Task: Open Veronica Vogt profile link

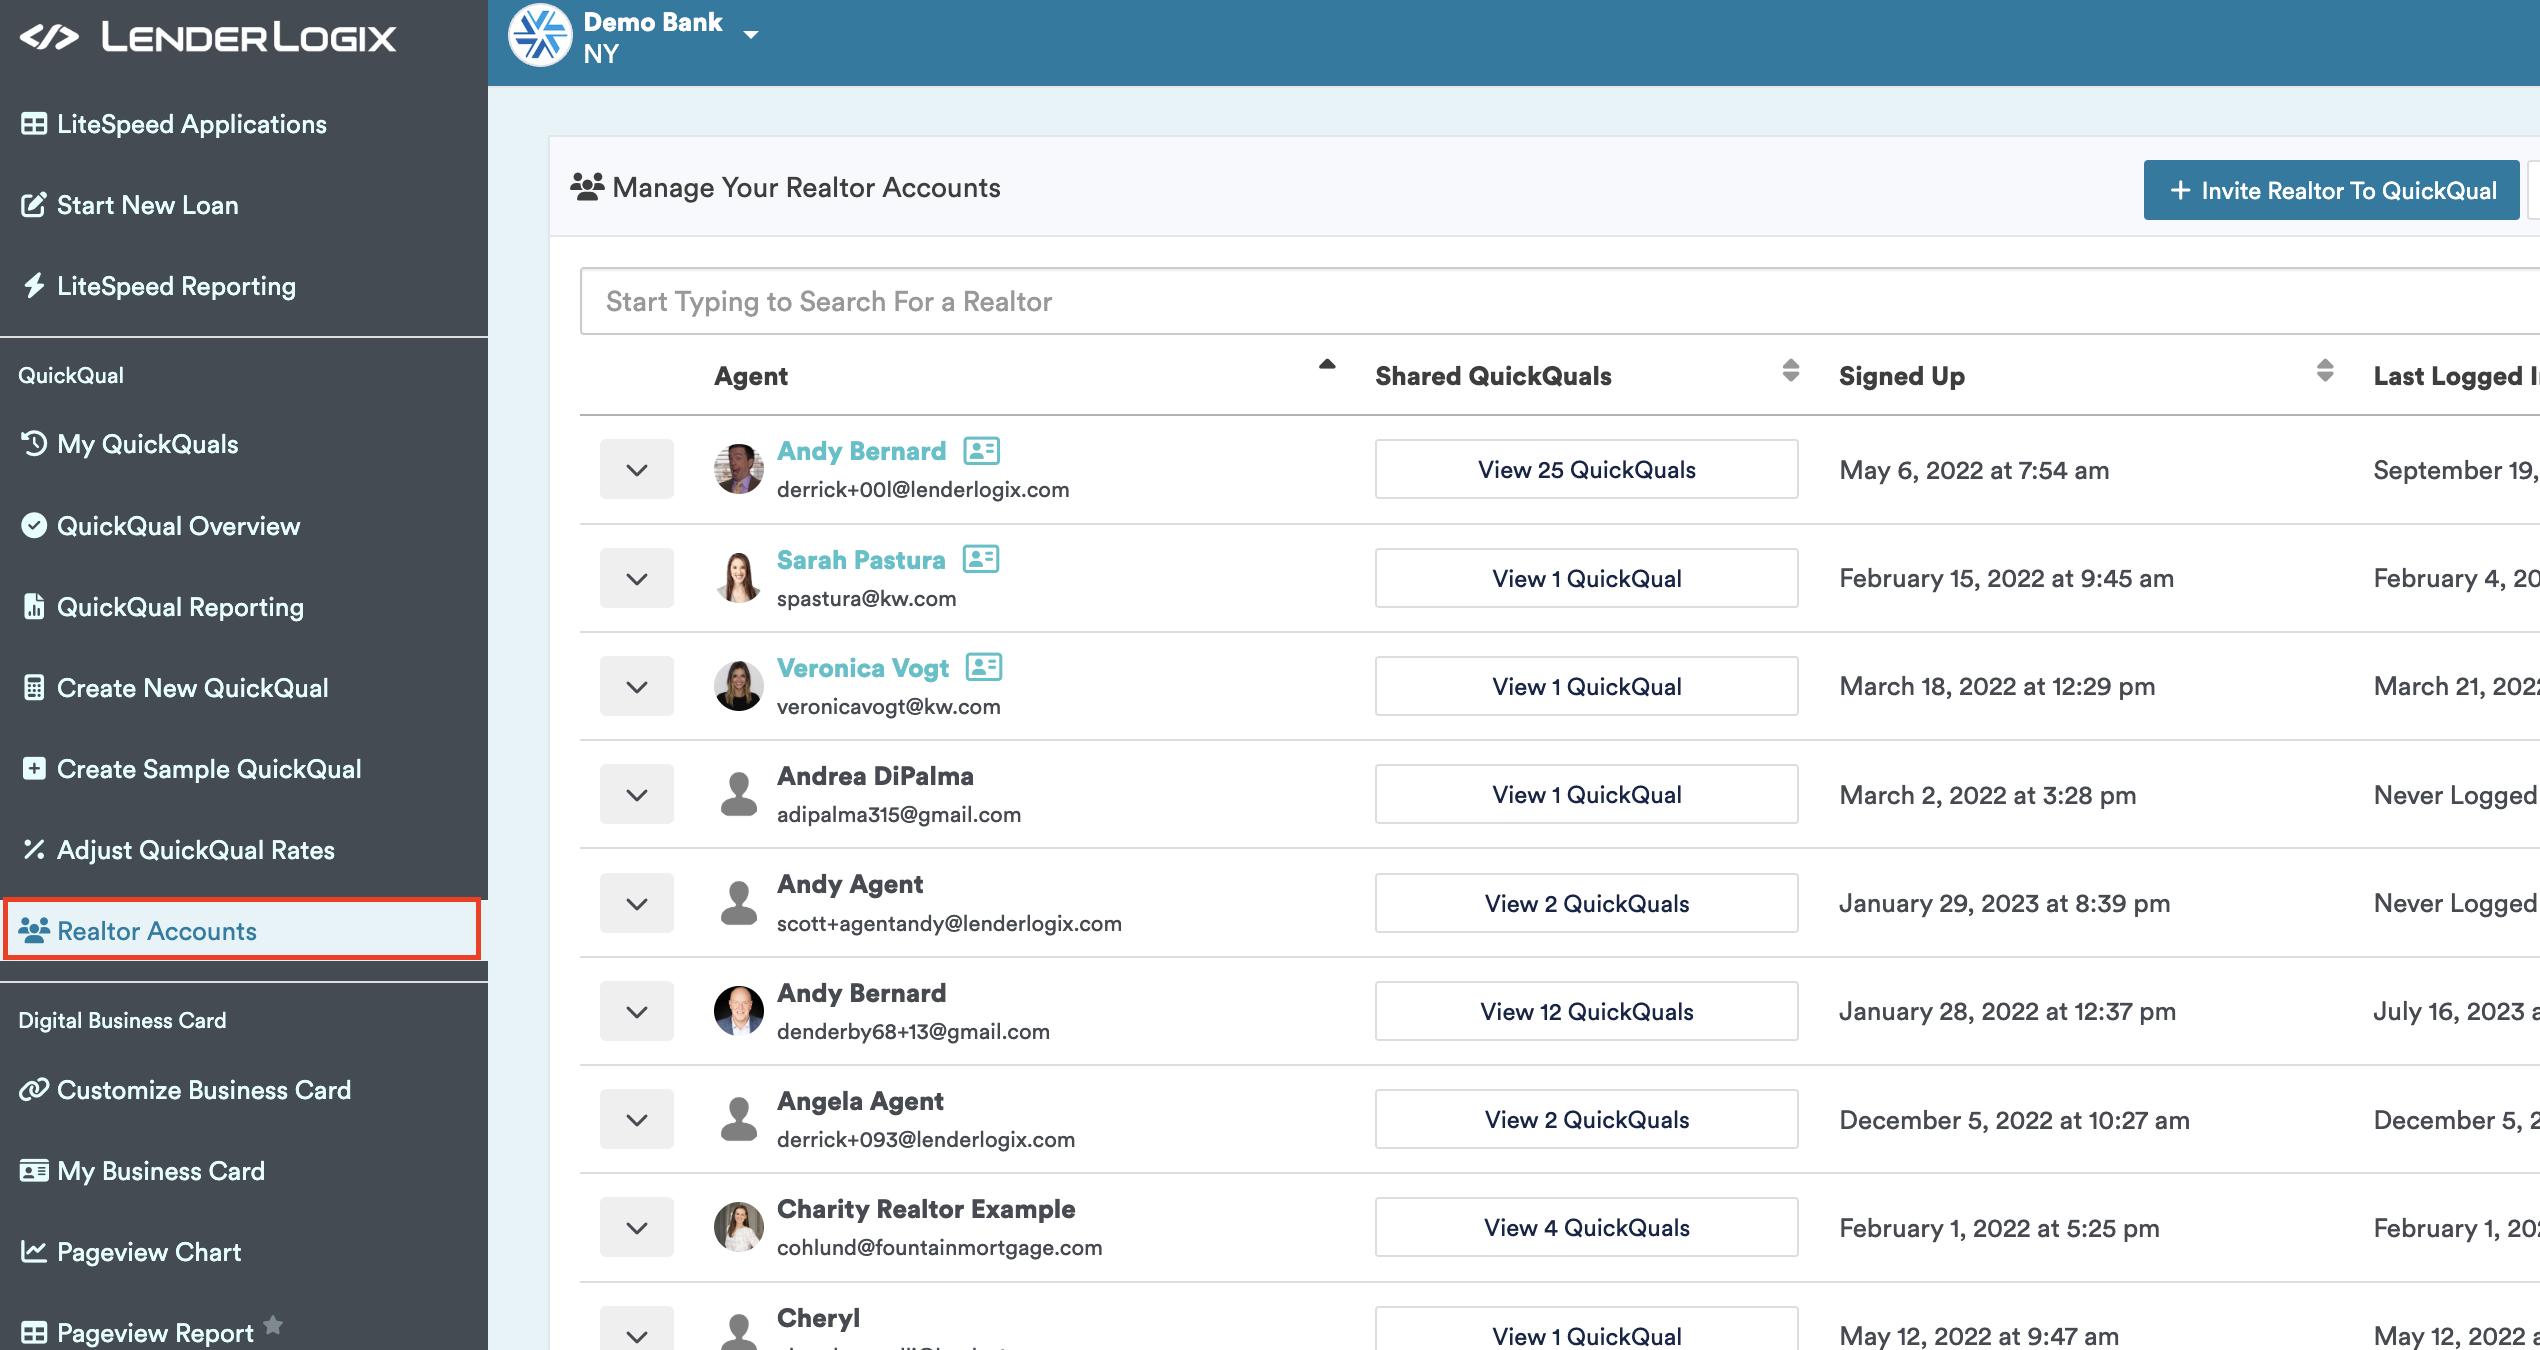Action: pos(863,668)
